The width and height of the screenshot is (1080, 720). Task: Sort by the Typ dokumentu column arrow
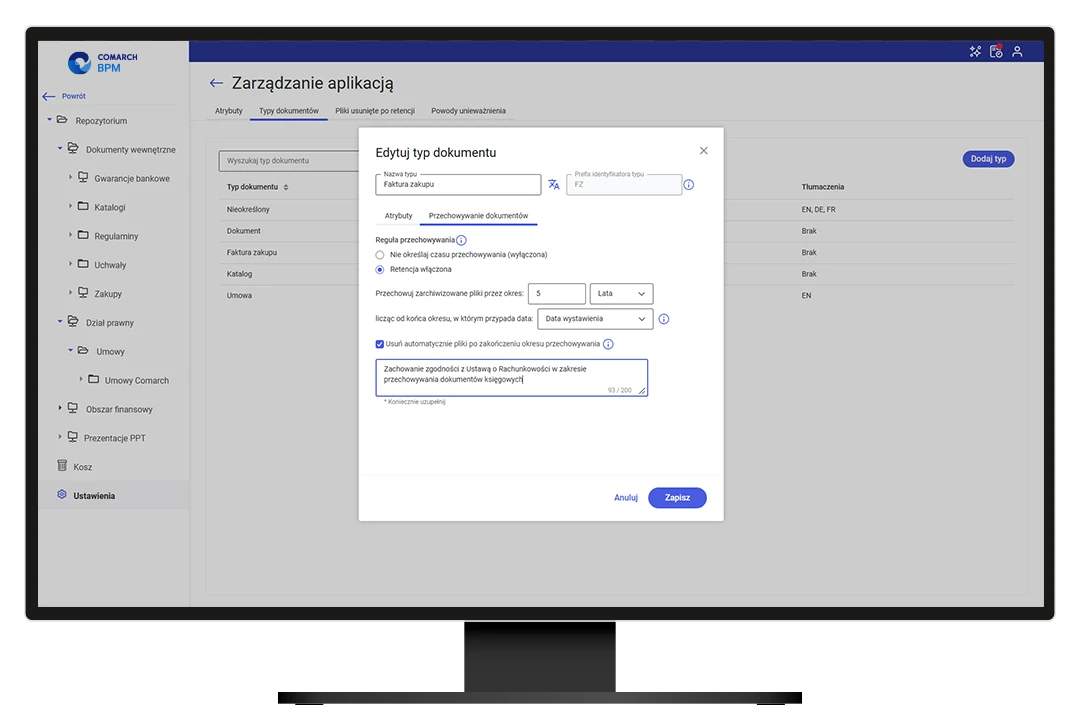tap(286, 187)
